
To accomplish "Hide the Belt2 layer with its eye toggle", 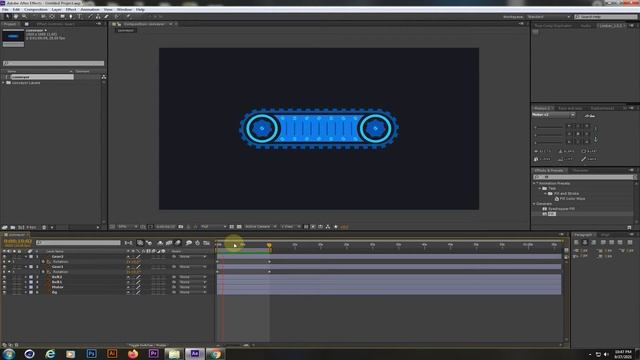I will (4, 277).
